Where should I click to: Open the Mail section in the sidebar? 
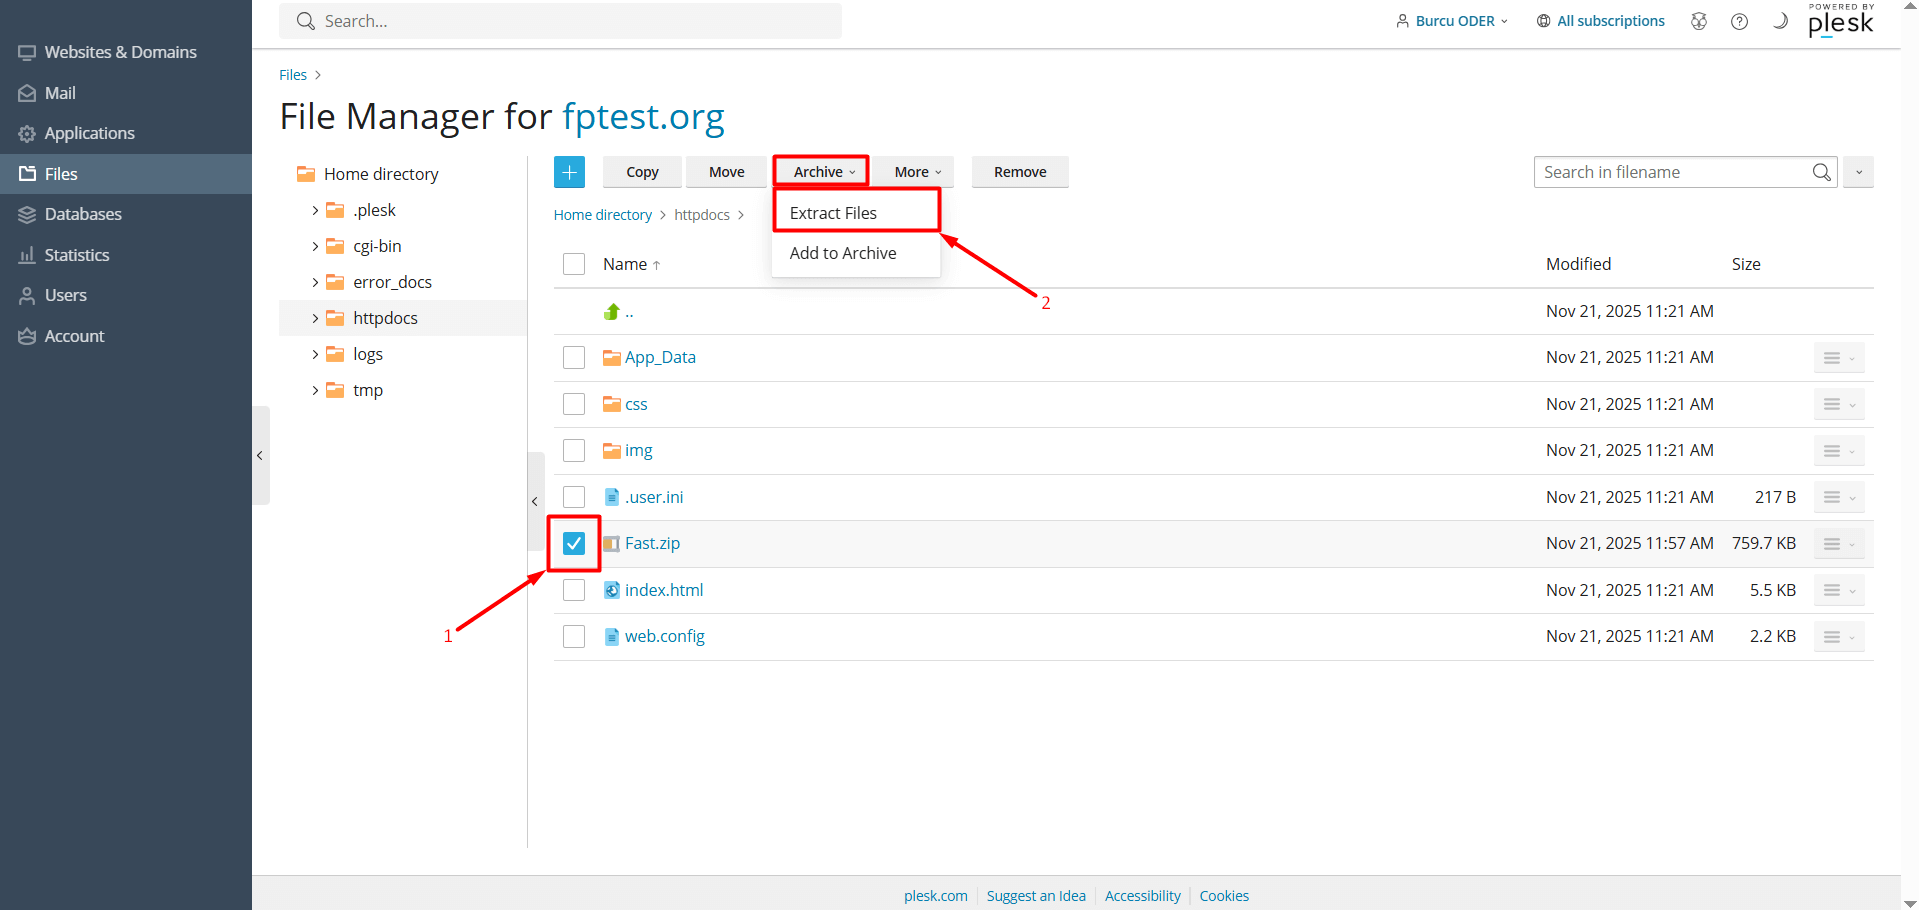(x=60, y=92)
